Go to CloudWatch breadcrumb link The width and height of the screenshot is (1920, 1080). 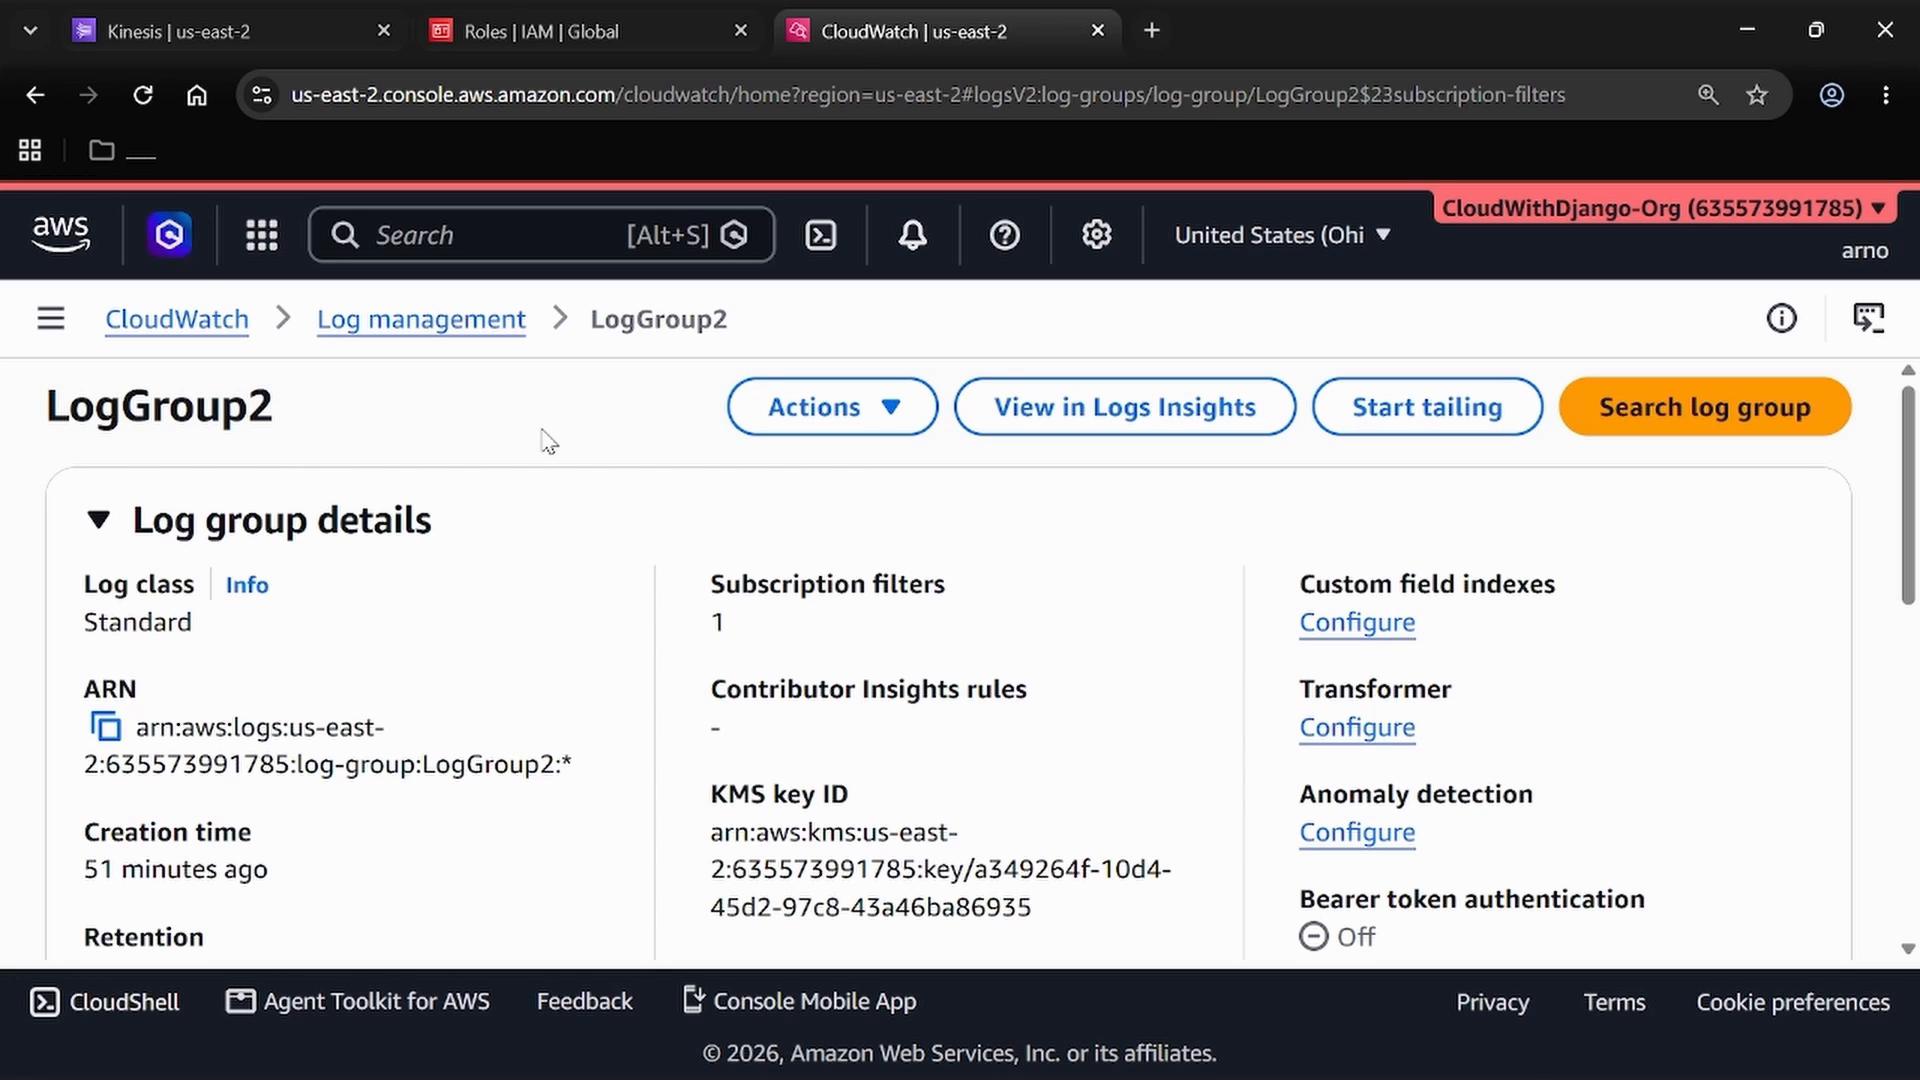pos(177,319)
